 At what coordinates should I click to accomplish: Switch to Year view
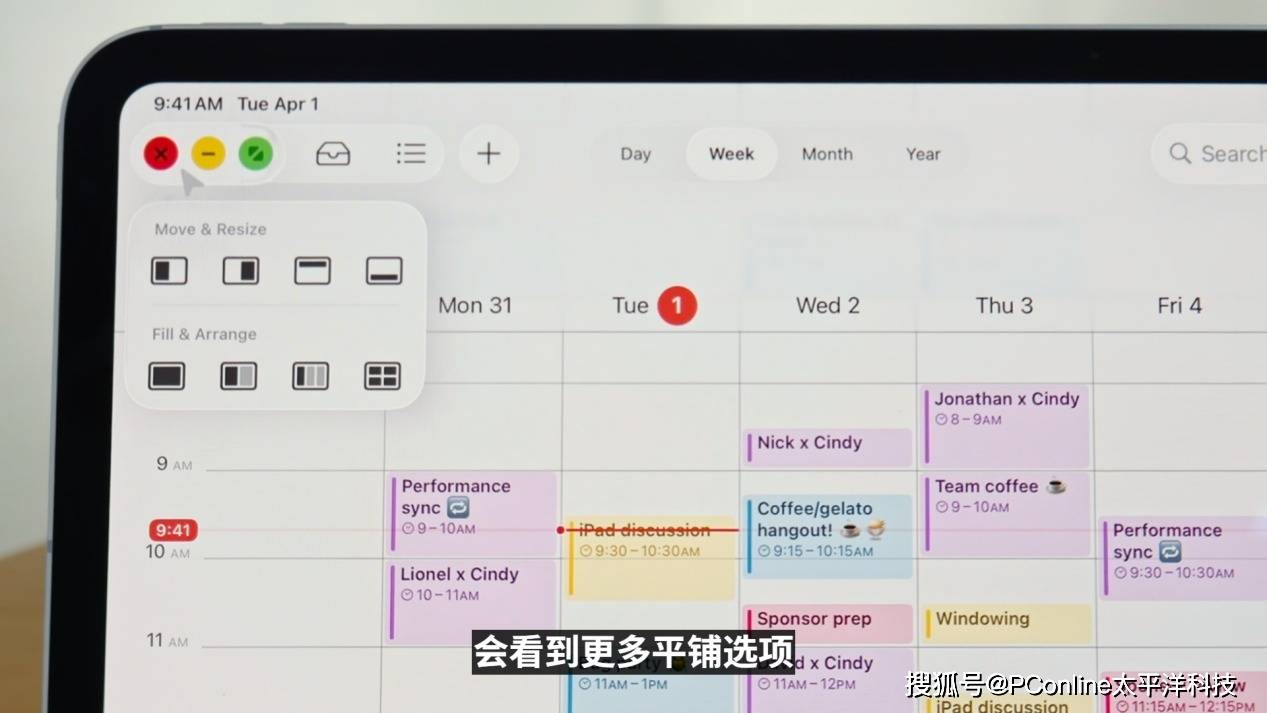923,154
